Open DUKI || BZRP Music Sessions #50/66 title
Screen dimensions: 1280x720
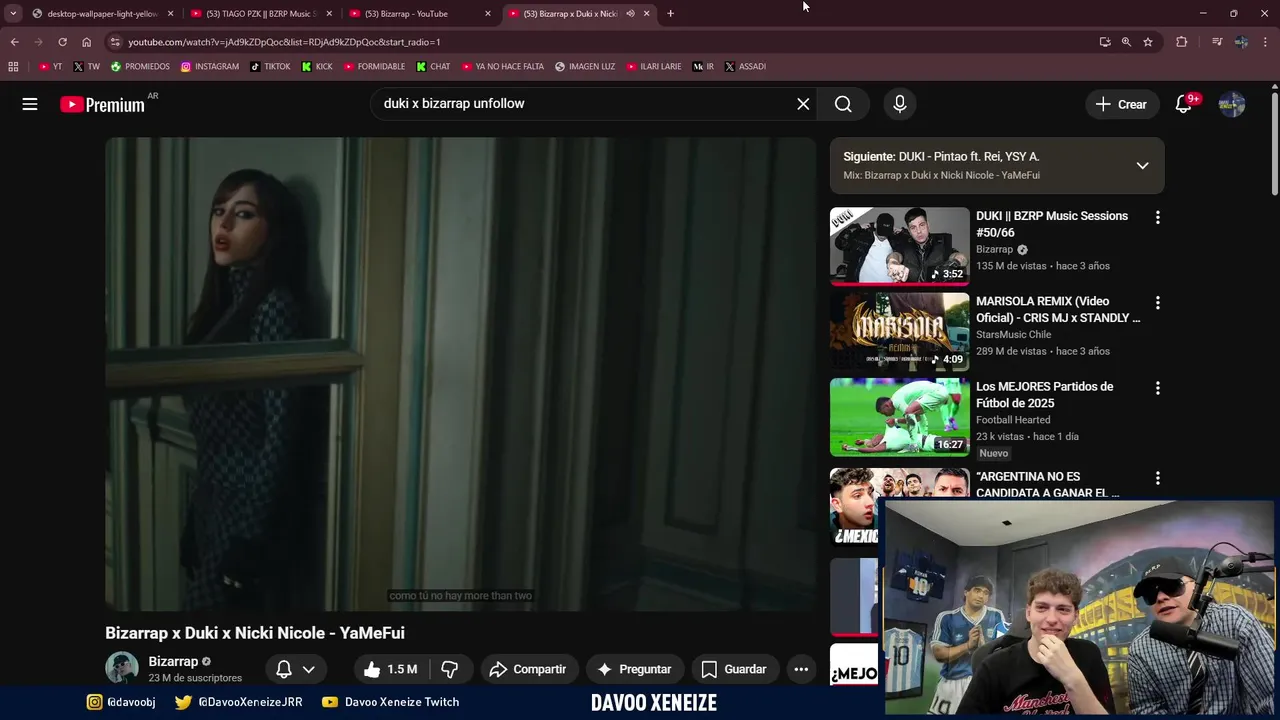[x=1052, y=224]
